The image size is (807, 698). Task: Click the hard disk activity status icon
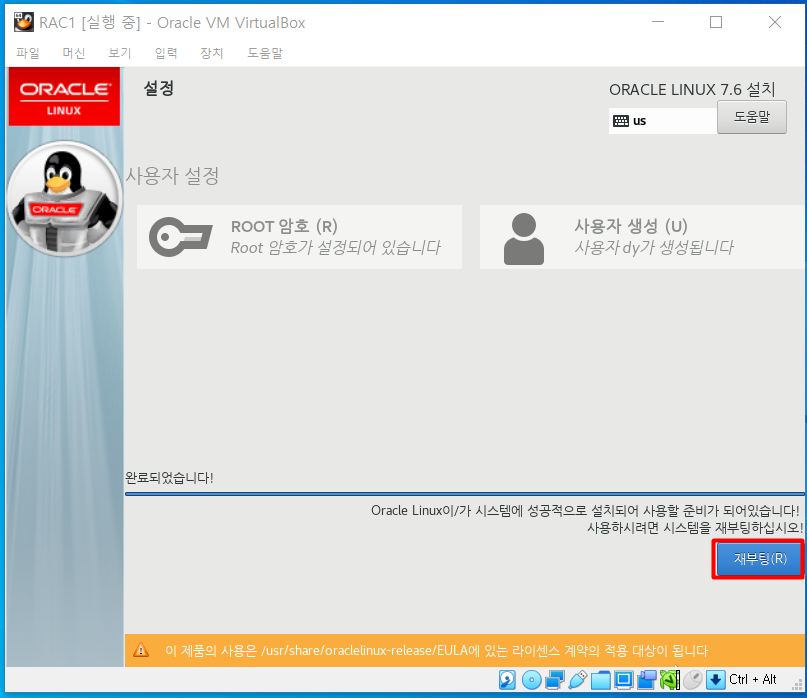pos(507,679)
